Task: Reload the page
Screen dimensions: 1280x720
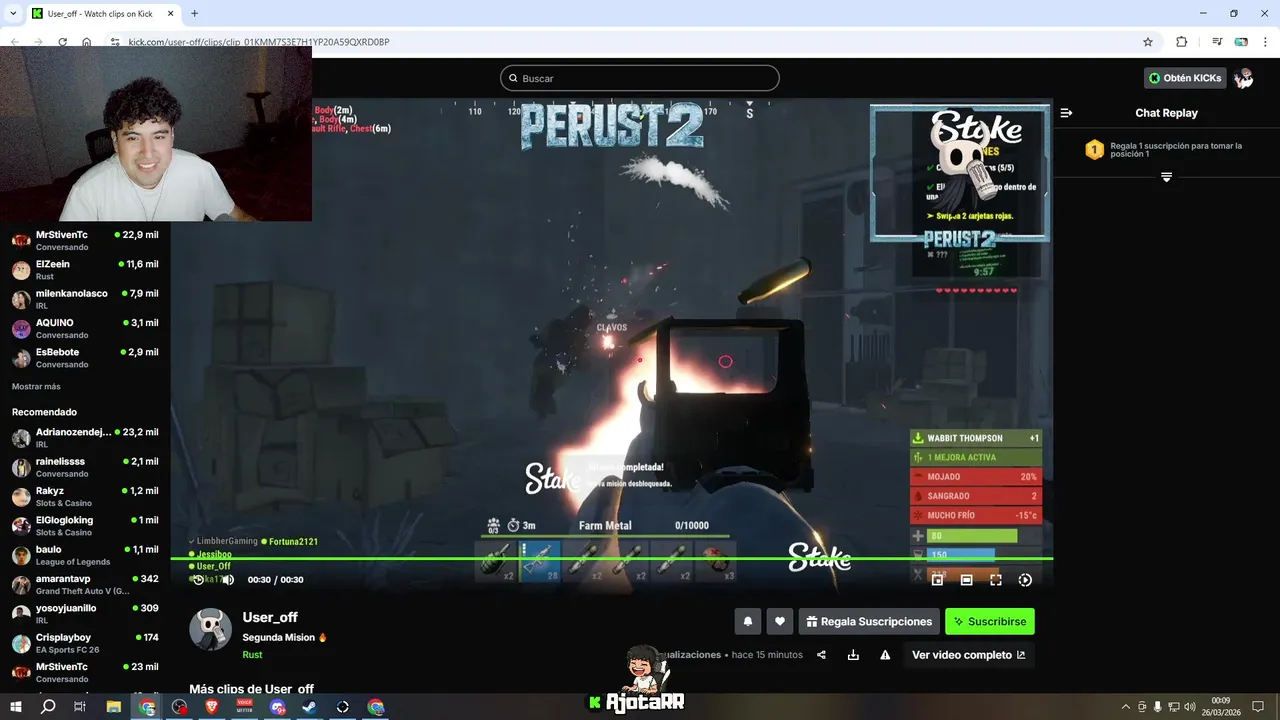Action: tap(62, 42)
